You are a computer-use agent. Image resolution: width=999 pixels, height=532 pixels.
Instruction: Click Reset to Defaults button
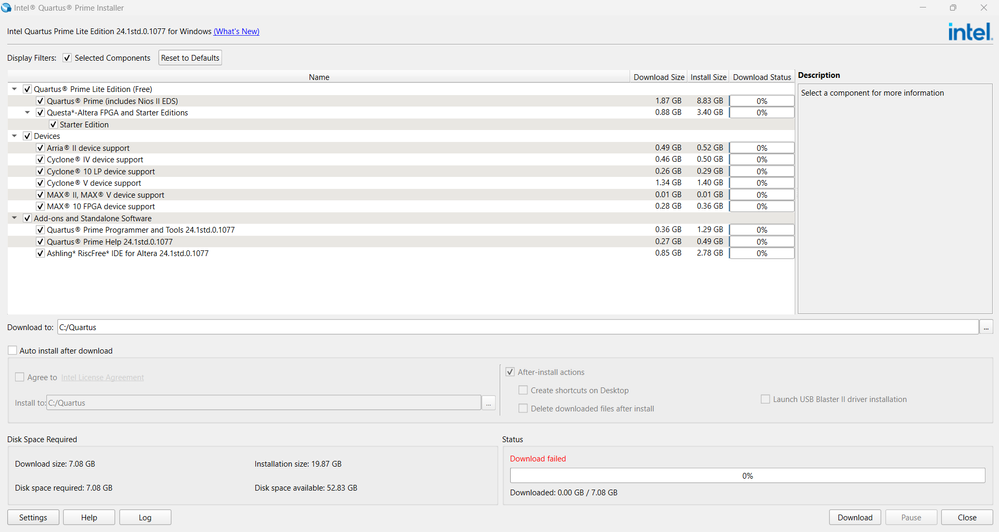tap(190, 58)
